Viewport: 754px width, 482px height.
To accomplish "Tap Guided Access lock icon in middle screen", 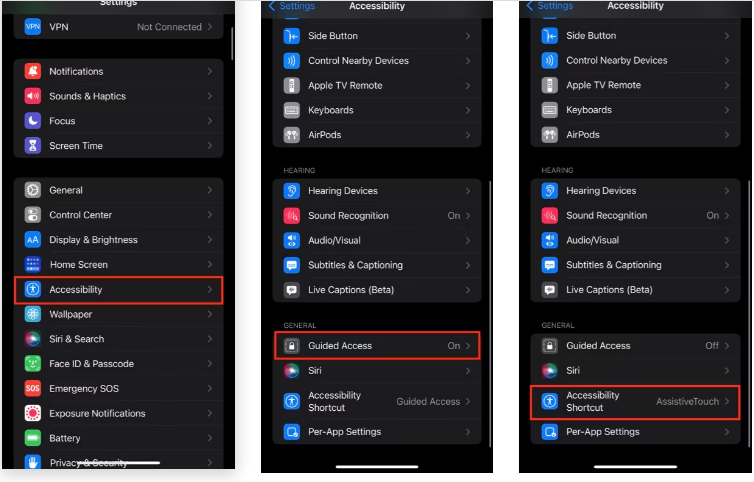I will click(x=291, y=345).
